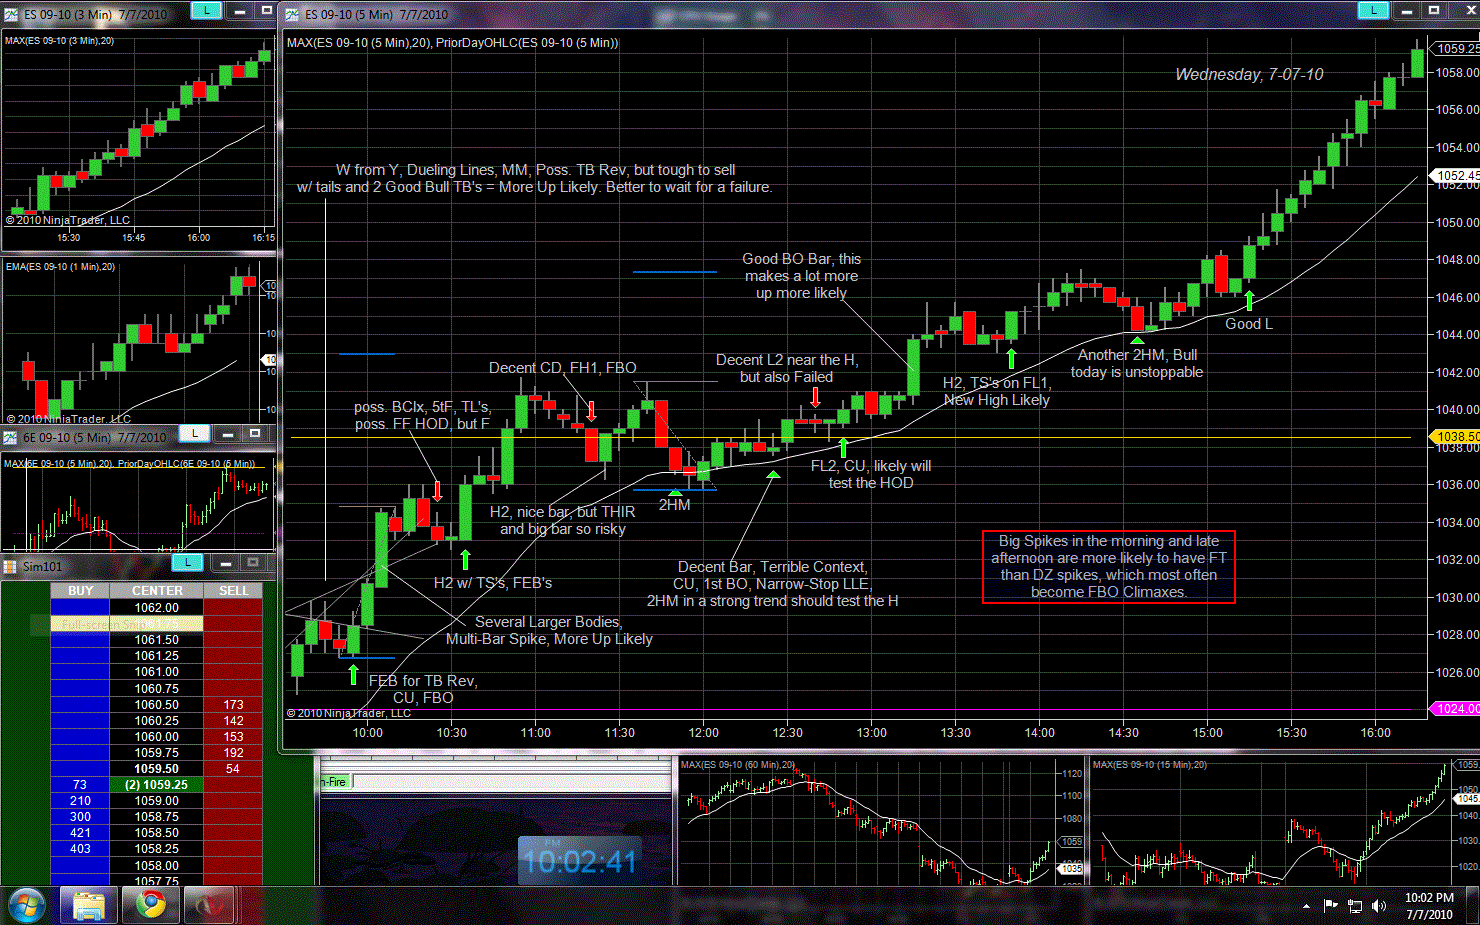Screen dimensions: 1480x925
Task: Click the ES 3 Min chart window icon
Action: click(11, 14)
